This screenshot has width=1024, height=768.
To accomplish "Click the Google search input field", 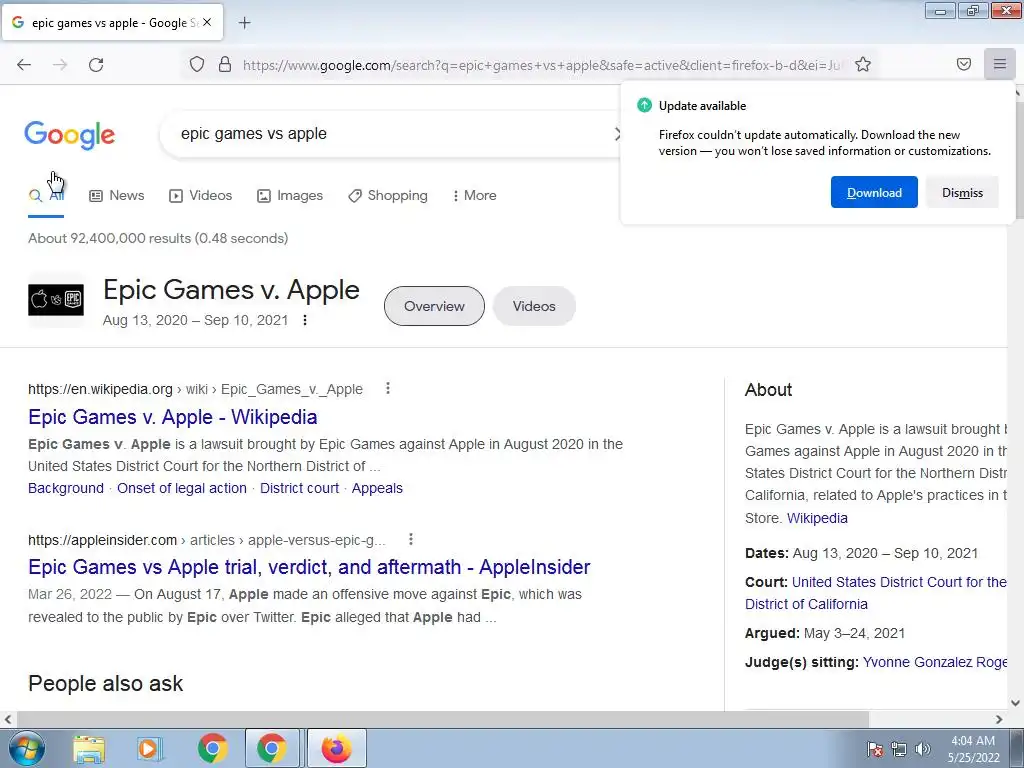I will coord(392,134).
